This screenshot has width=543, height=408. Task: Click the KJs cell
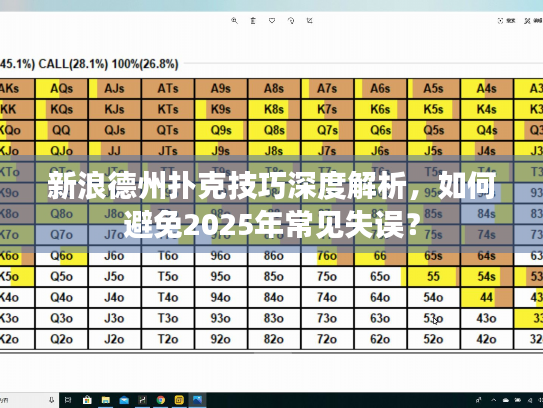[x=115, y=109]
